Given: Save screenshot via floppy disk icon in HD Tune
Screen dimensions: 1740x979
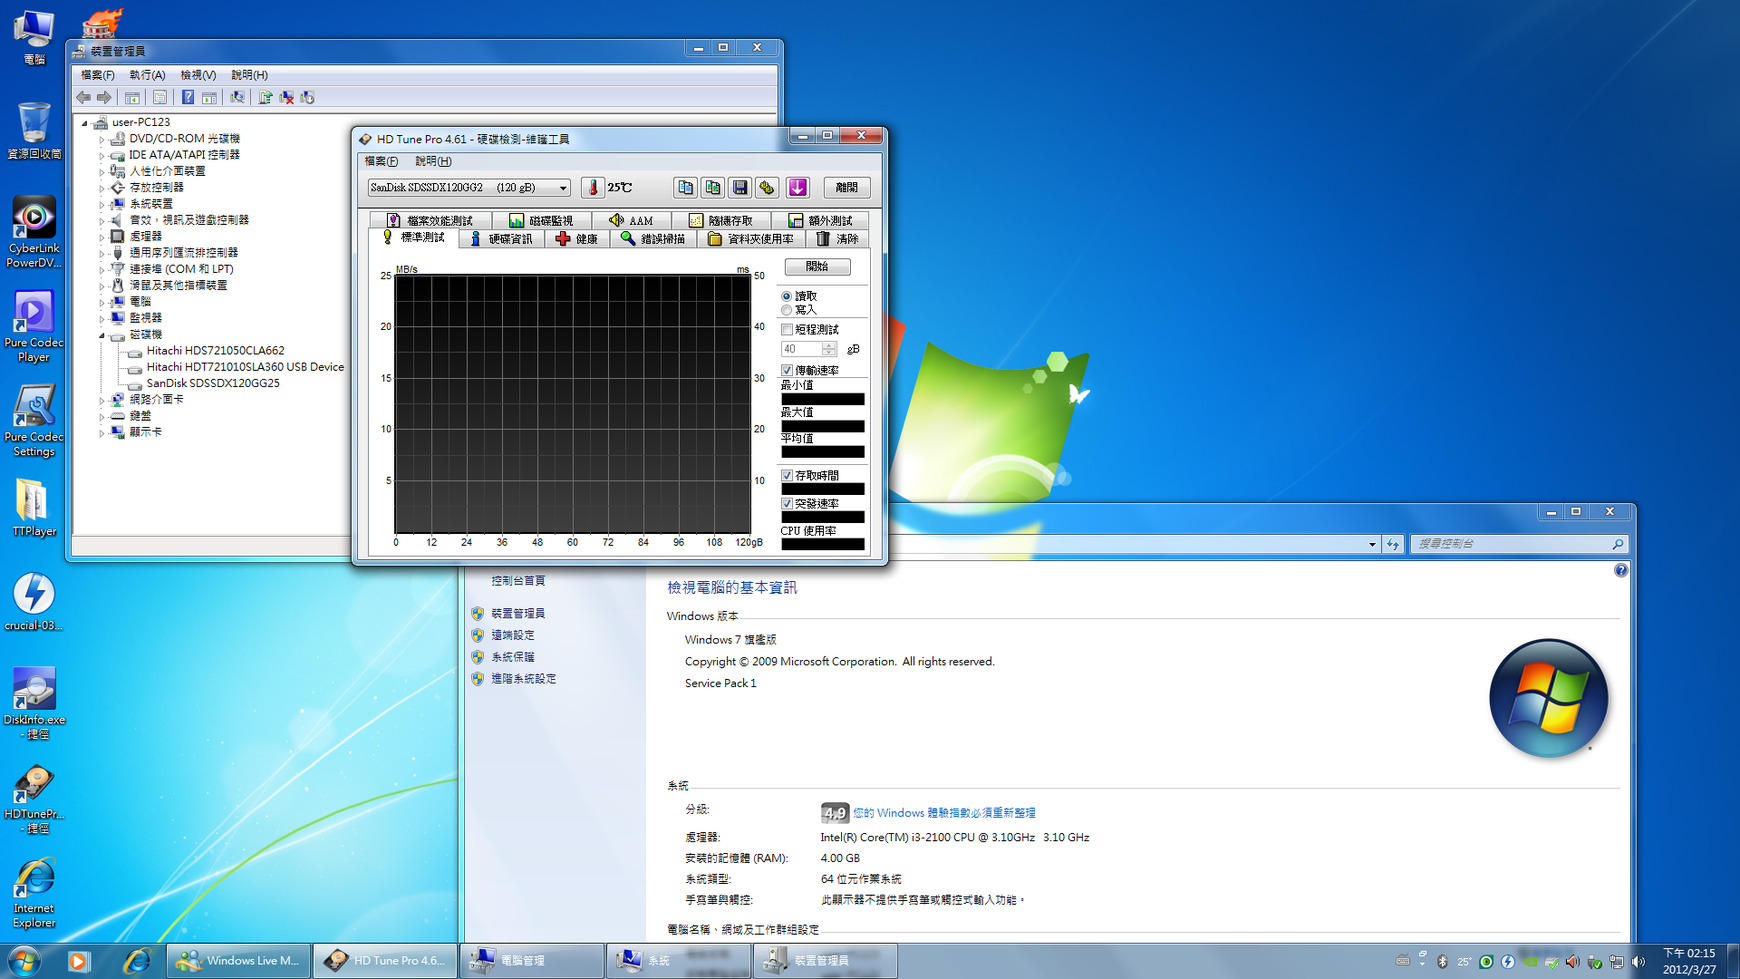Looking at the screenshot, I should click(740, 188).
